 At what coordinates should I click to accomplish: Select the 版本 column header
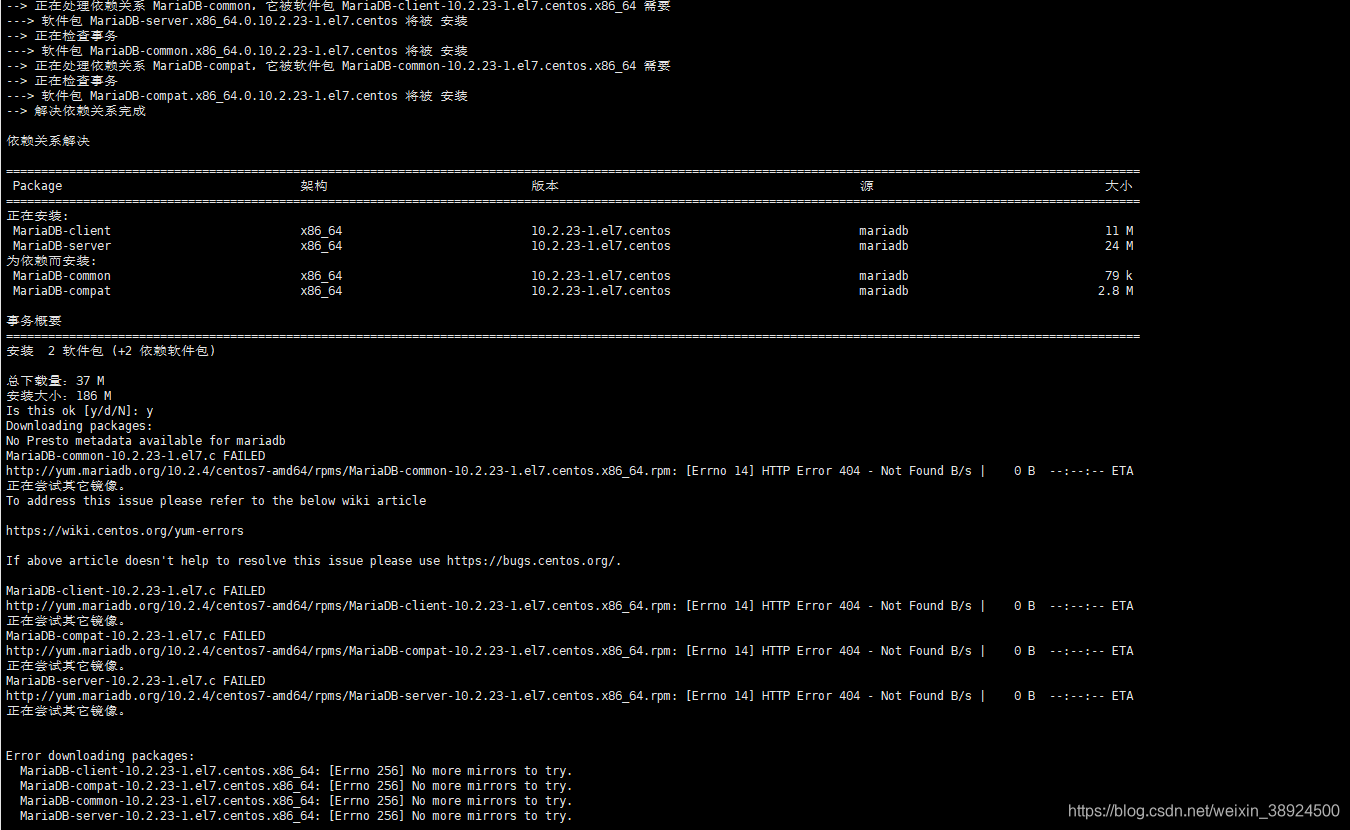[544, 185]
